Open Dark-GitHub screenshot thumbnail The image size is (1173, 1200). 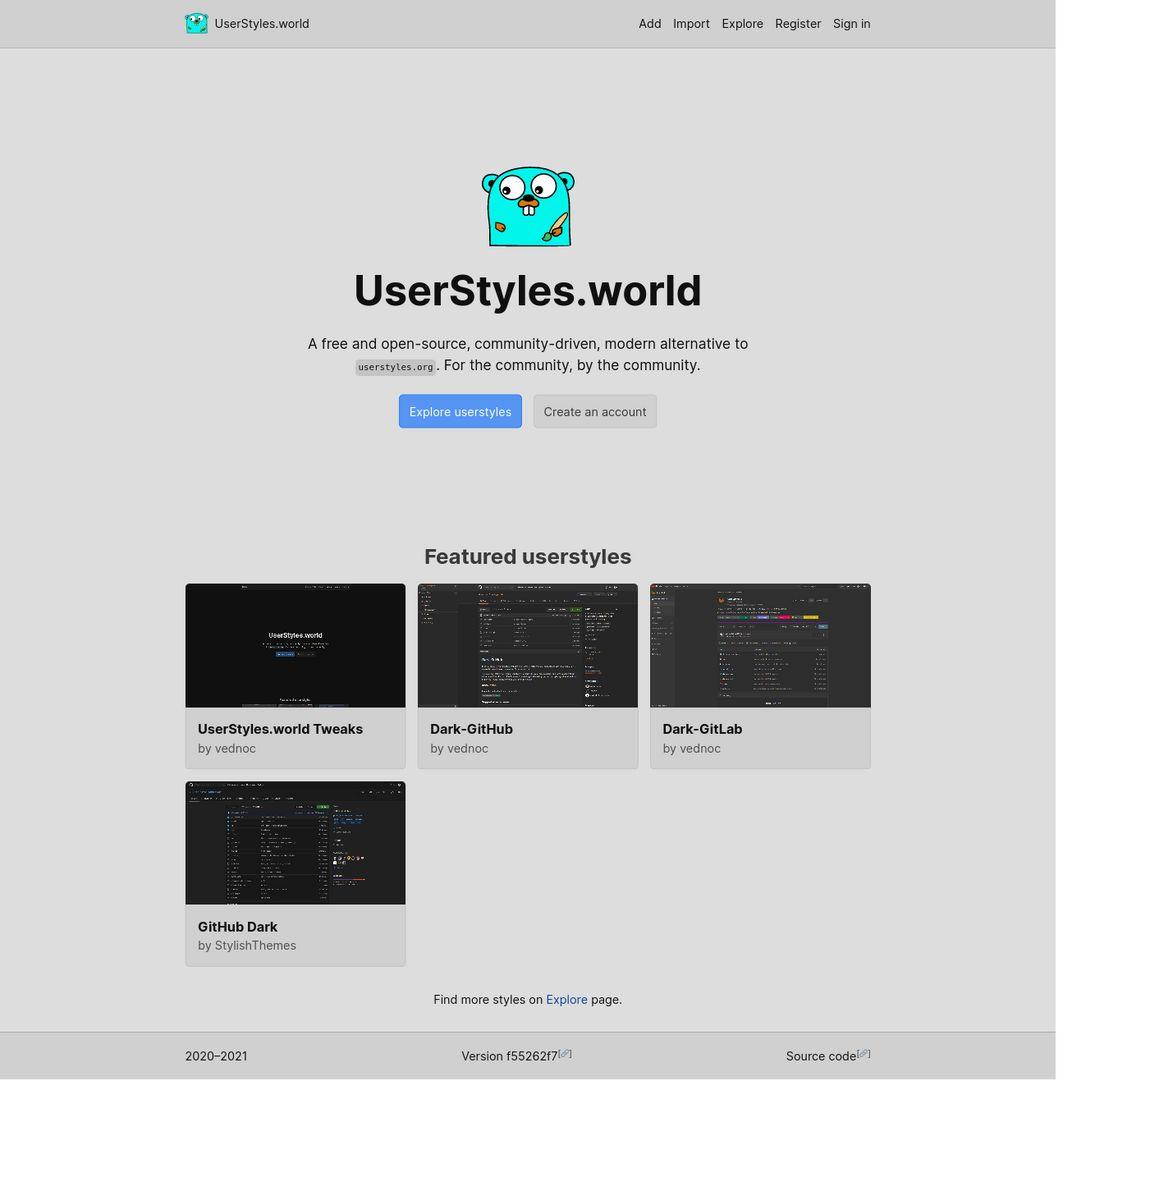528,645
